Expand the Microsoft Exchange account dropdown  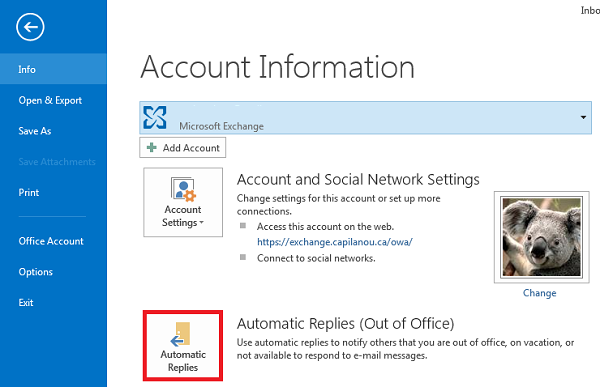583,118
